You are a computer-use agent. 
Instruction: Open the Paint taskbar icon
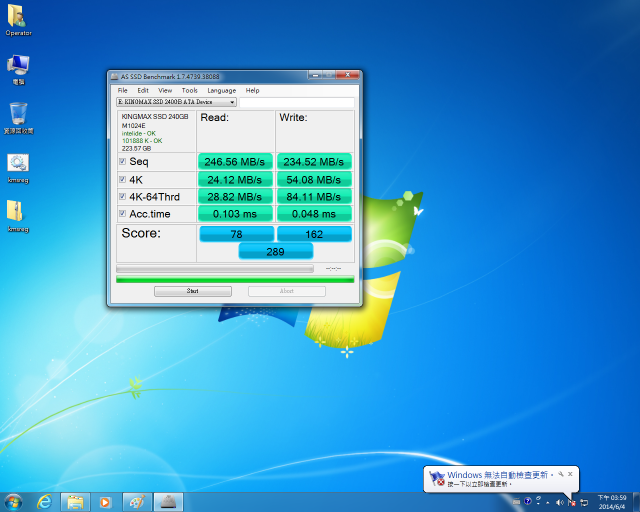click(137, 502)
